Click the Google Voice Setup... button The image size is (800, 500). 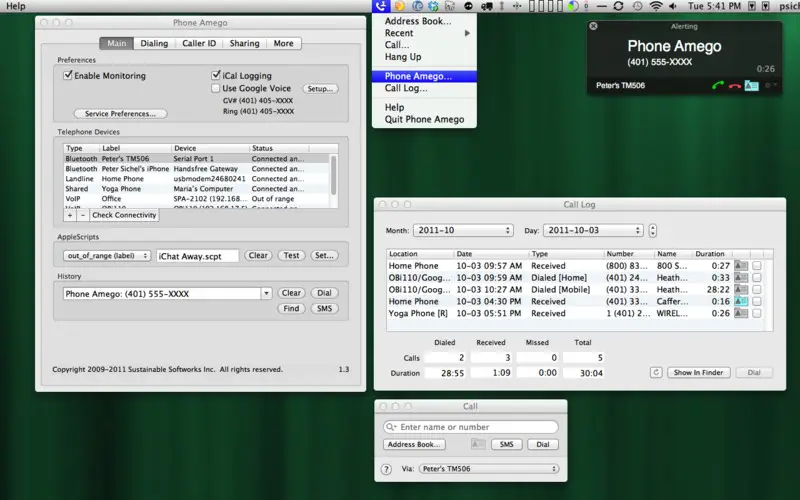pos(320,88)
